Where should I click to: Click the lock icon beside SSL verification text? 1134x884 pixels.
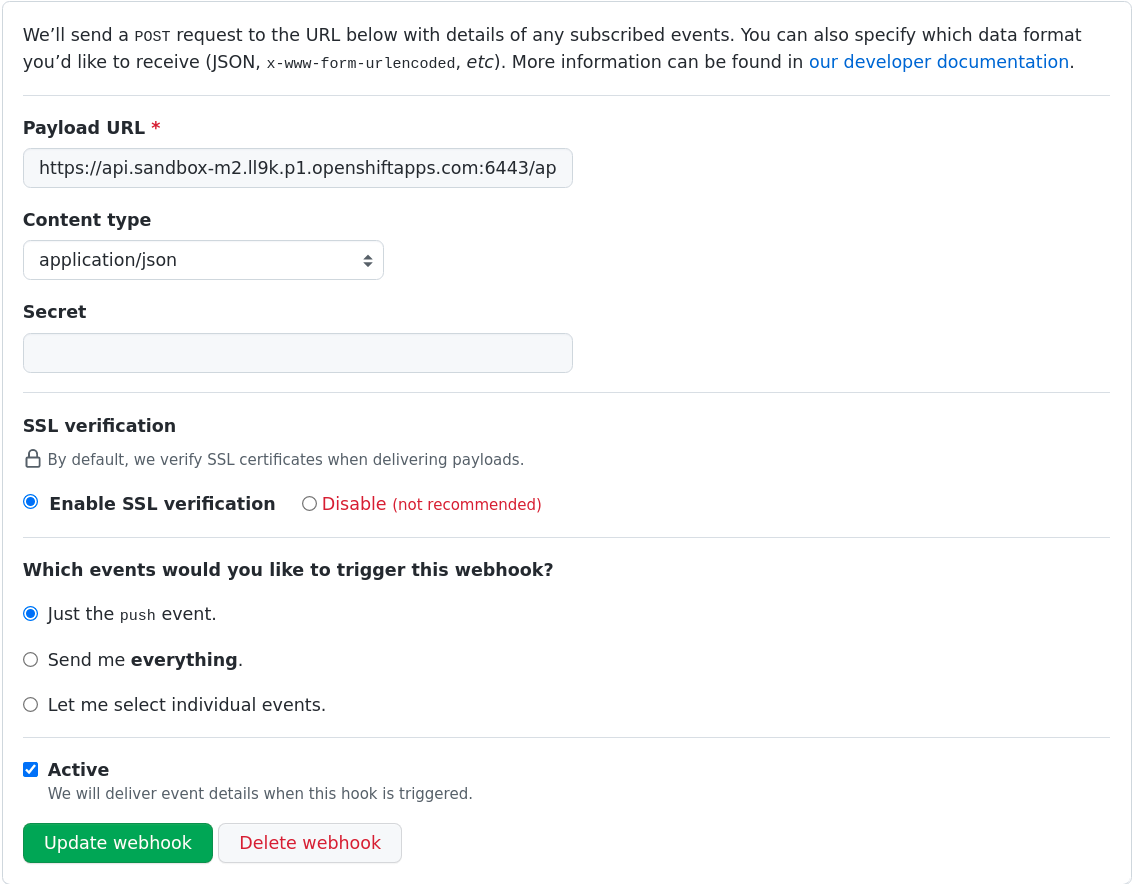(x=31, y=457)
